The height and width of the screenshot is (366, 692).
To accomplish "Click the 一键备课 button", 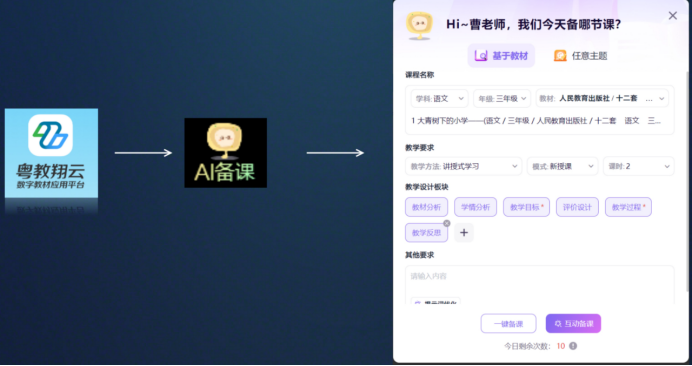I will [508, 324].
